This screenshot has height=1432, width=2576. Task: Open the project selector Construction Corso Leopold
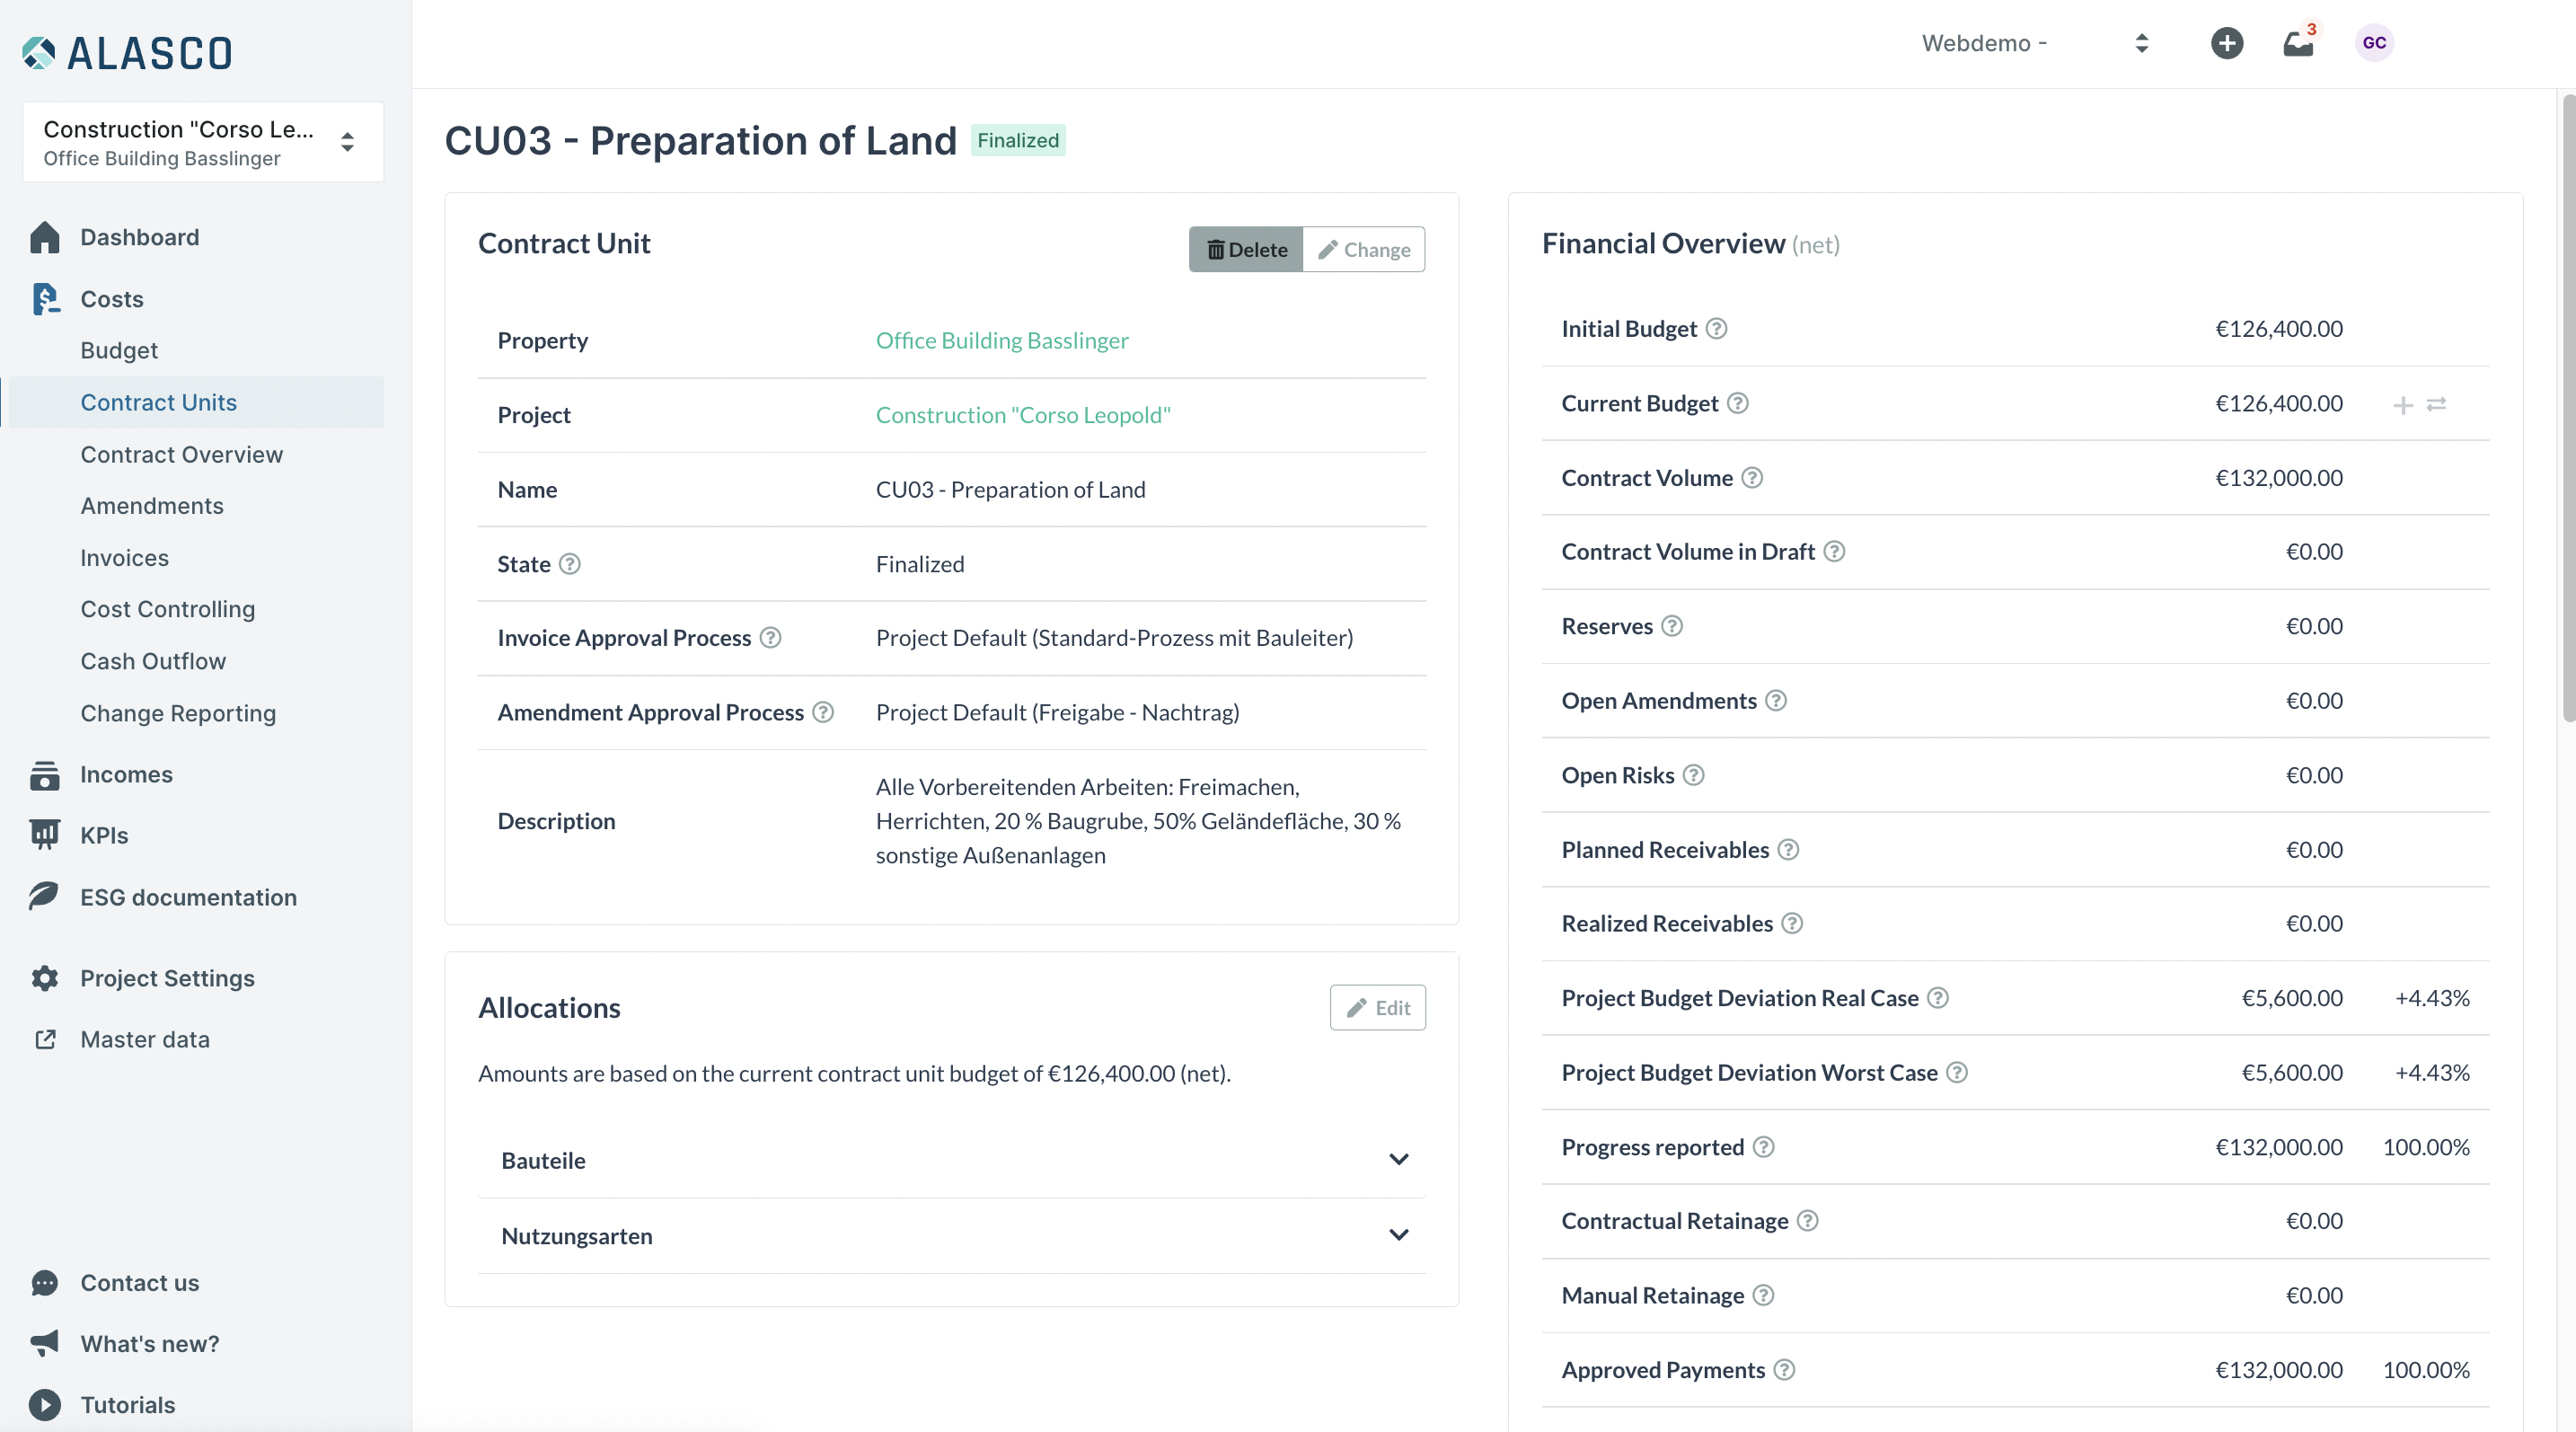(x=203, y=142)
